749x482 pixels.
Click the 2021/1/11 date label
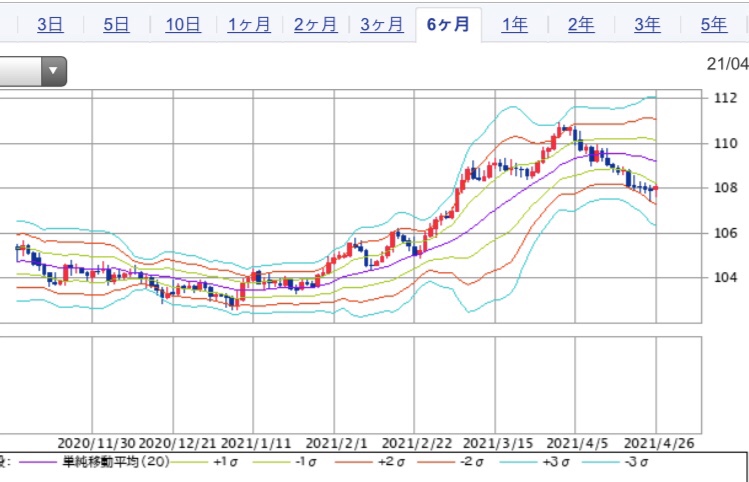[x=256, y=443]
